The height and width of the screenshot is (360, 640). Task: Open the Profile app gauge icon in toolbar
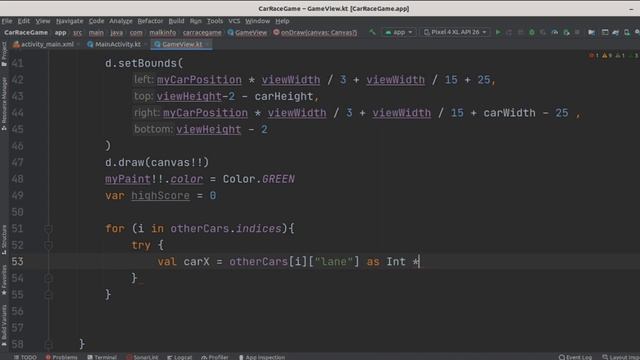pyautogui.click(x=555, y=32)
